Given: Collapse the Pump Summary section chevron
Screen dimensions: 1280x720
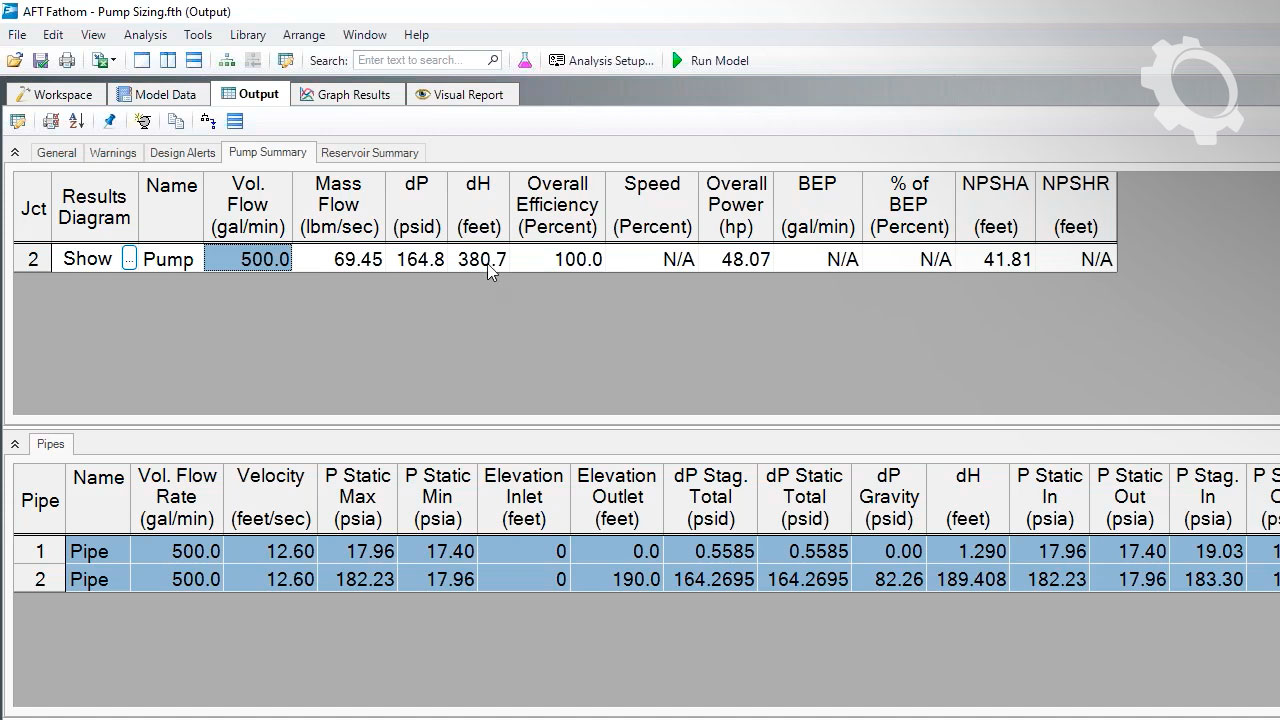Looking at the screenshot, I should 15,153.
